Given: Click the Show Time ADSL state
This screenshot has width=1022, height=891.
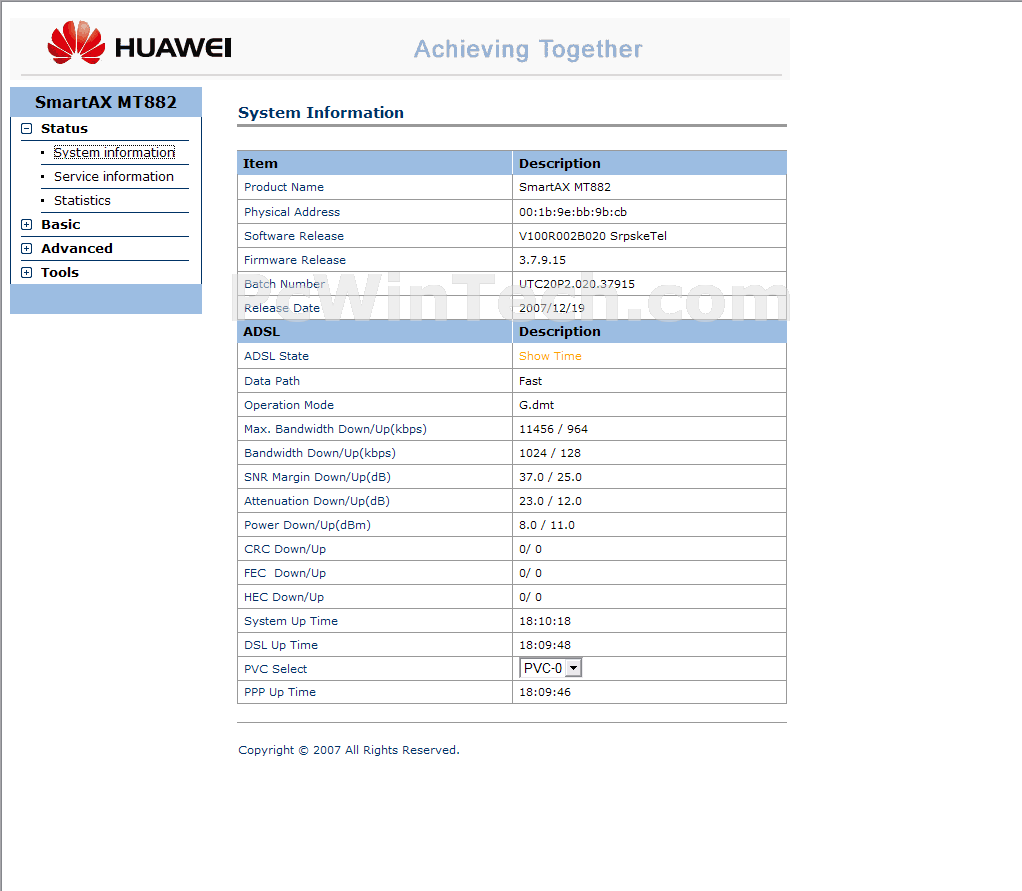Looking at the screenshot, I should [550, 357].
